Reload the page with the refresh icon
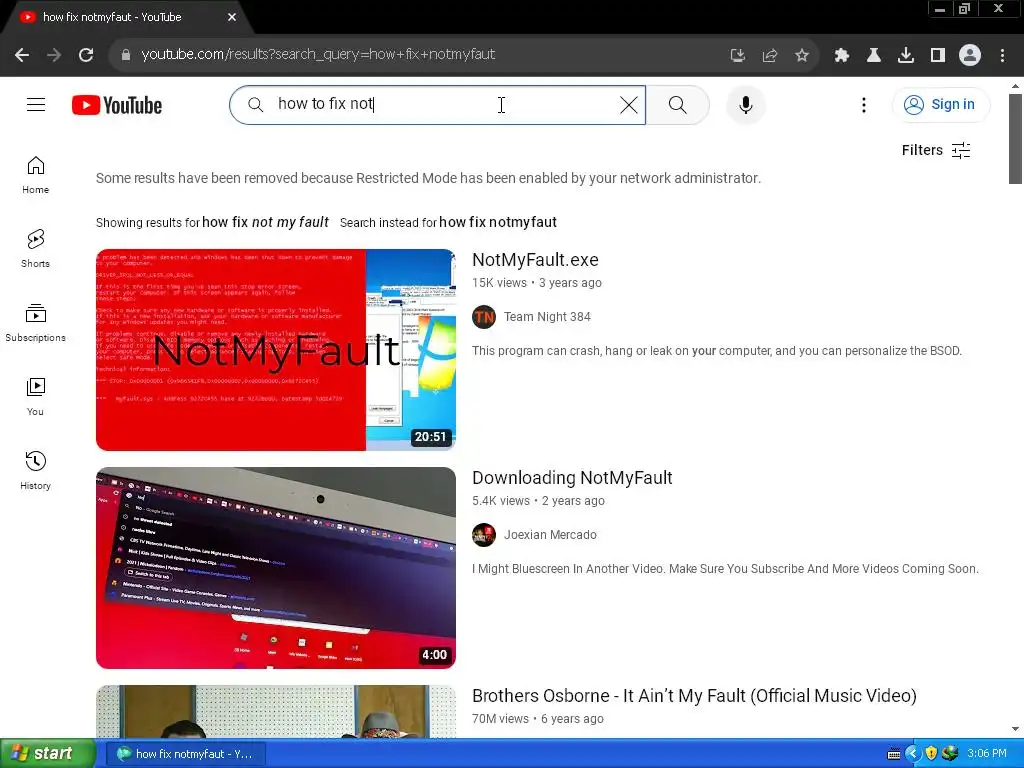Viewport: 1024px width, 768px height. tap(86, 55)
